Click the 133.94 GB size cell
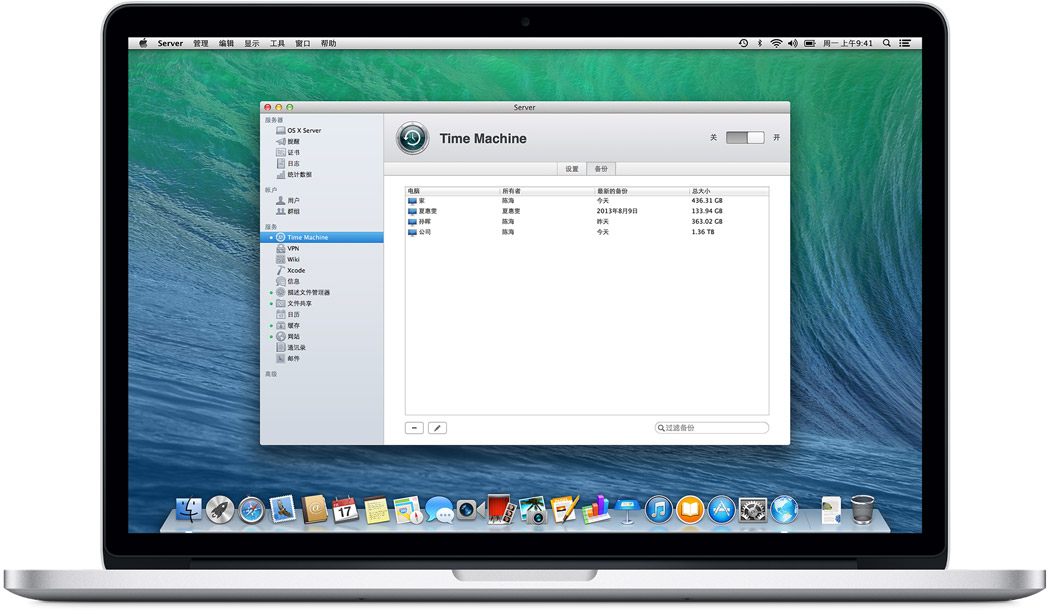The image size is (1050, 610). click(706, 211)
